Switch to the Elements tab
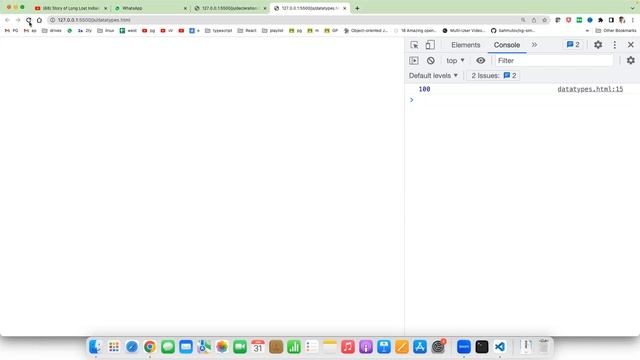Image resolution: width=640 pixels, height=360 pixels. tap(465, 45)
